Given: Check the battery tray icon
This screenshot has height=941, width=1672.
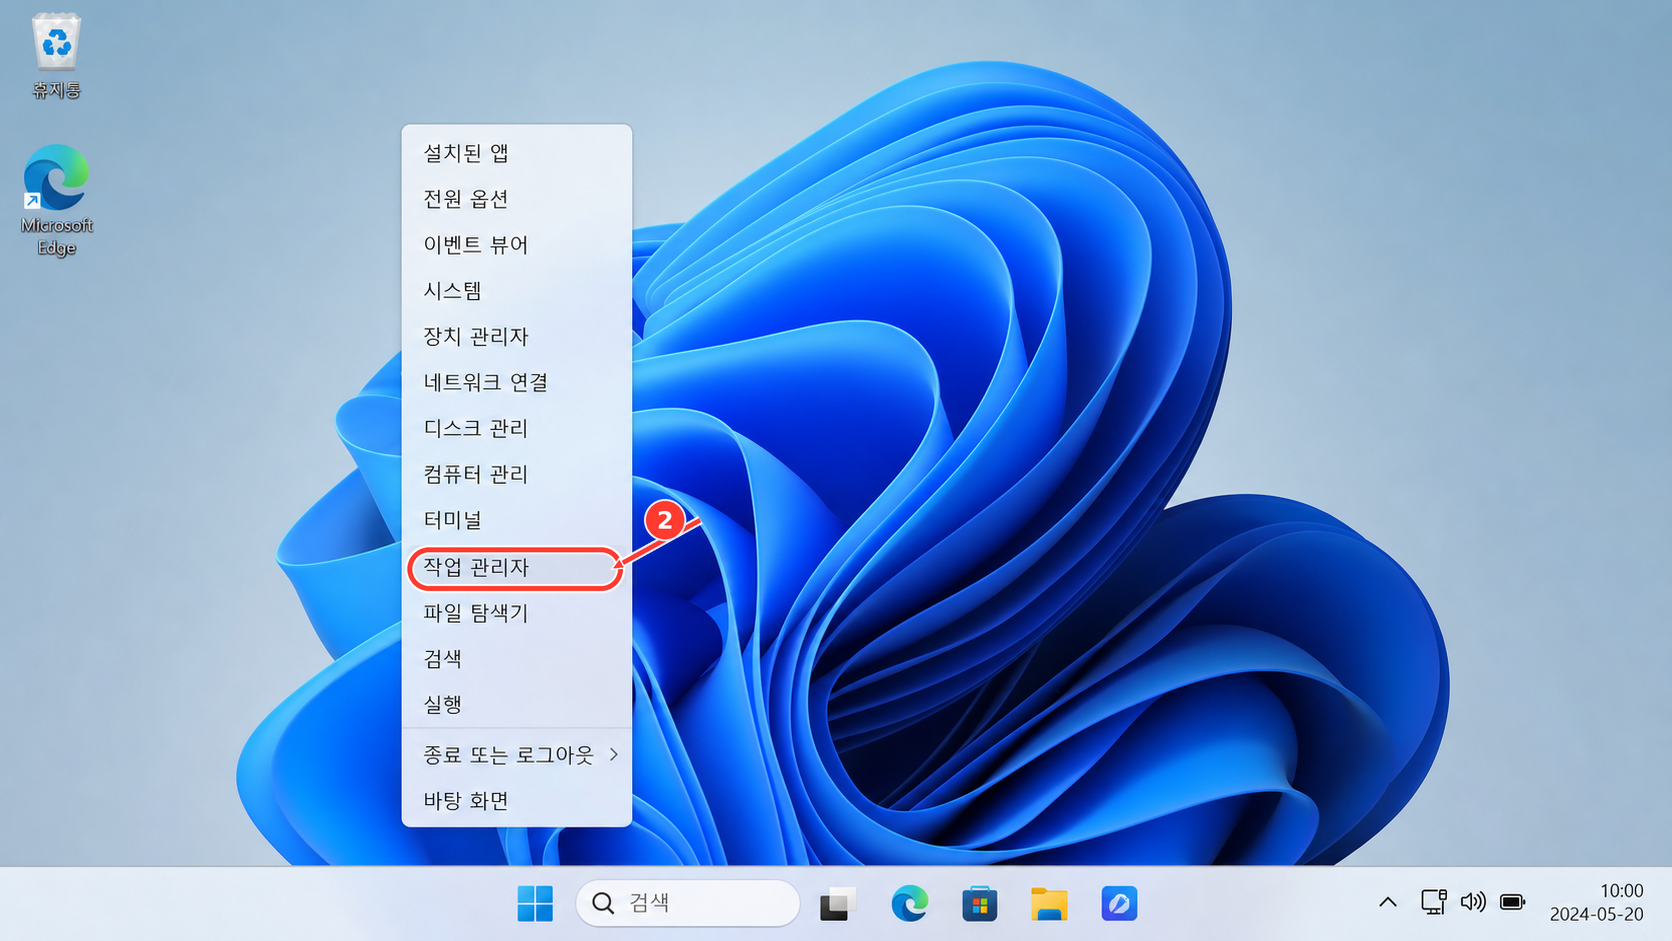Looking at the screenshot, I should [1513, 902].
